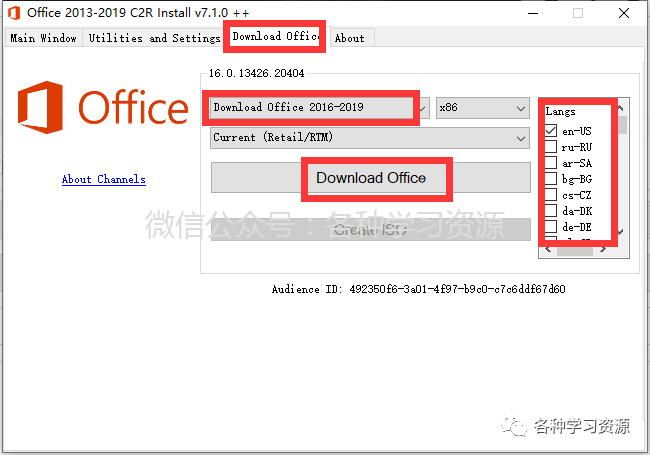The height and width of the screenshot is (455, 650).
Task: Click the large Office logo image
Action: tap(103, 107)
